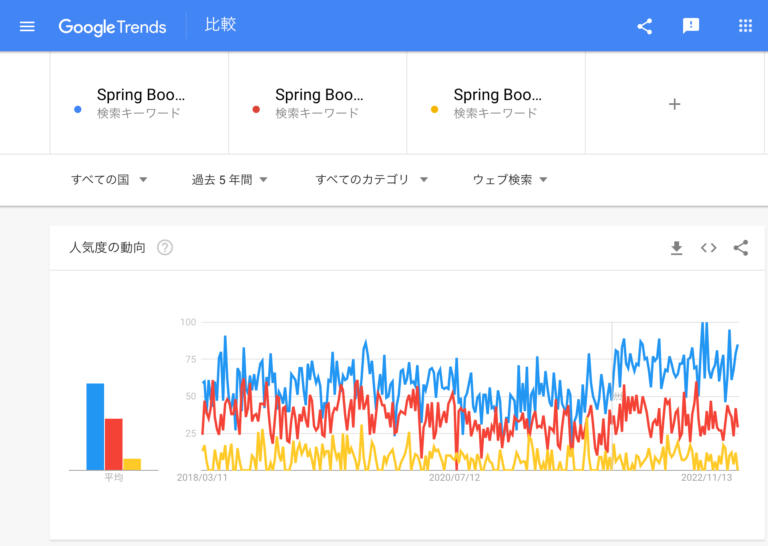This screenshot has height=546, width=768.
Task: Select the yellow-dot Spring Boo... search term
Action: coord(496,103)
